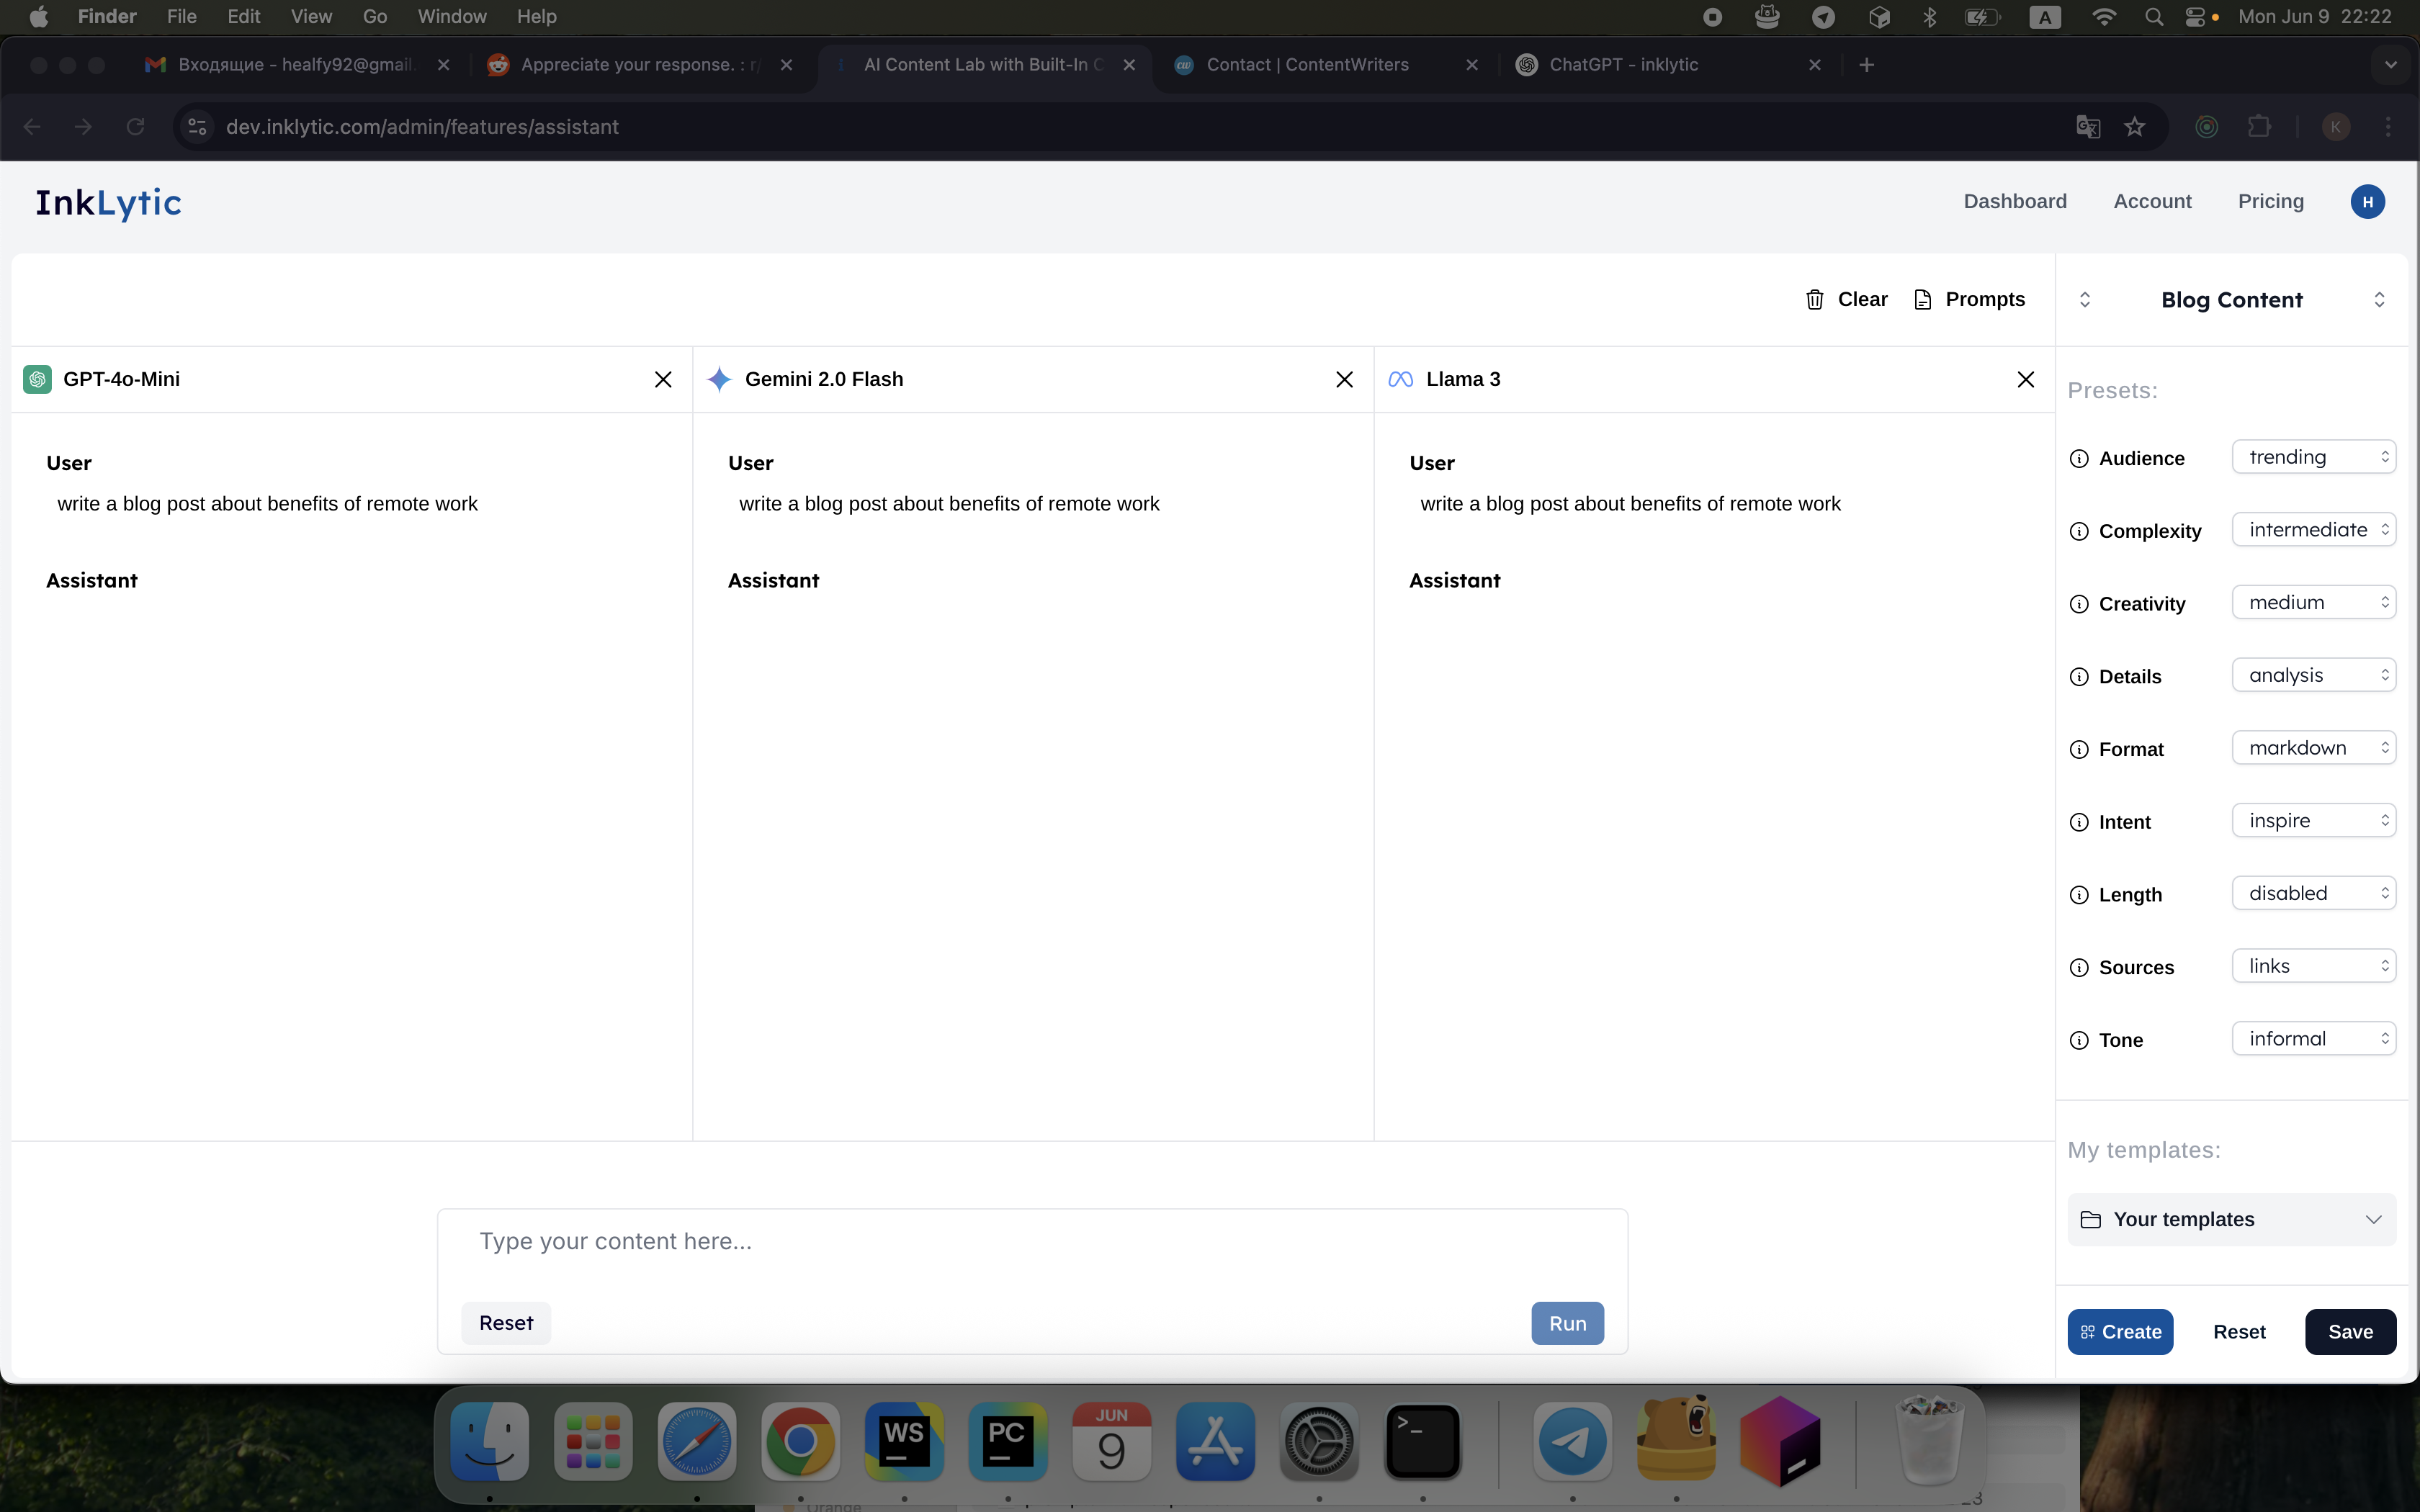Click the Google Translate icon in address bar
This screenshot has height=1512, width=2420.
2087,127
